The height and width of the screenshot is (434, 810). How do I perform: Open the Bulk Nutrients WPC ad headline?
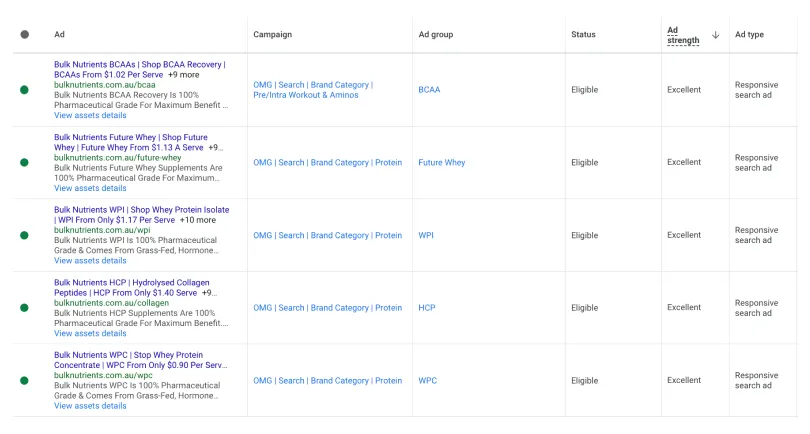[x=141, y=360]
